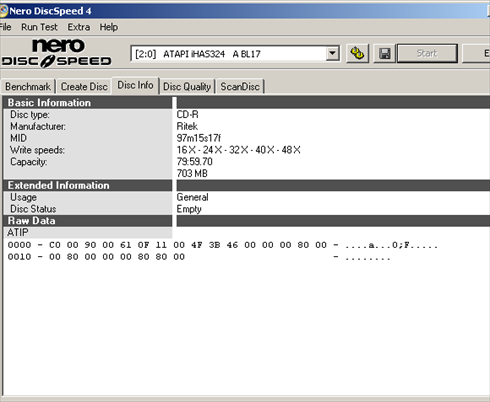The image size is (490, 402).
Task: Click the Start button
Action: point(427,53)
